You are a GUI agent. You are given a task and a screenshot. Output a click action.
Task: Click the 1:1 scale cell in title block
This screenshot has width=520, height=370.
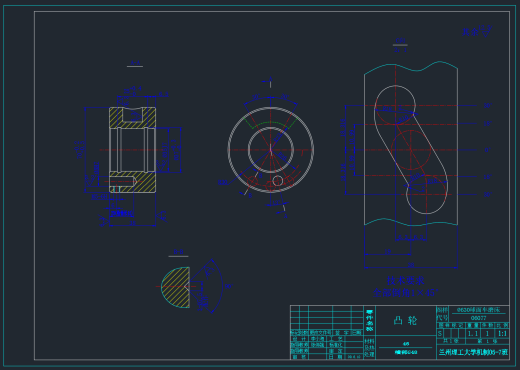click(x=502, y=333)
